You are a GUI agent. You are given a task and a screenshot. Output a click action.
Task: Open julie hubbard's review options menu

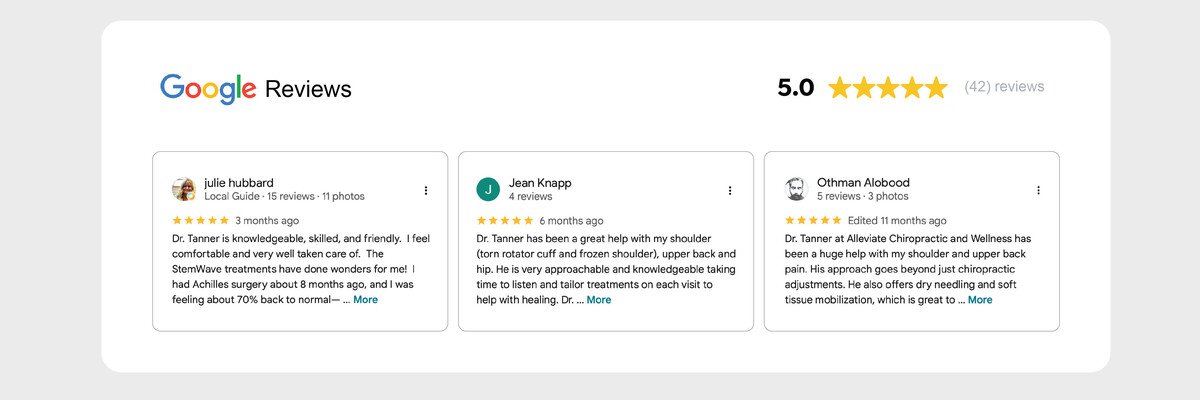point(426,190)
